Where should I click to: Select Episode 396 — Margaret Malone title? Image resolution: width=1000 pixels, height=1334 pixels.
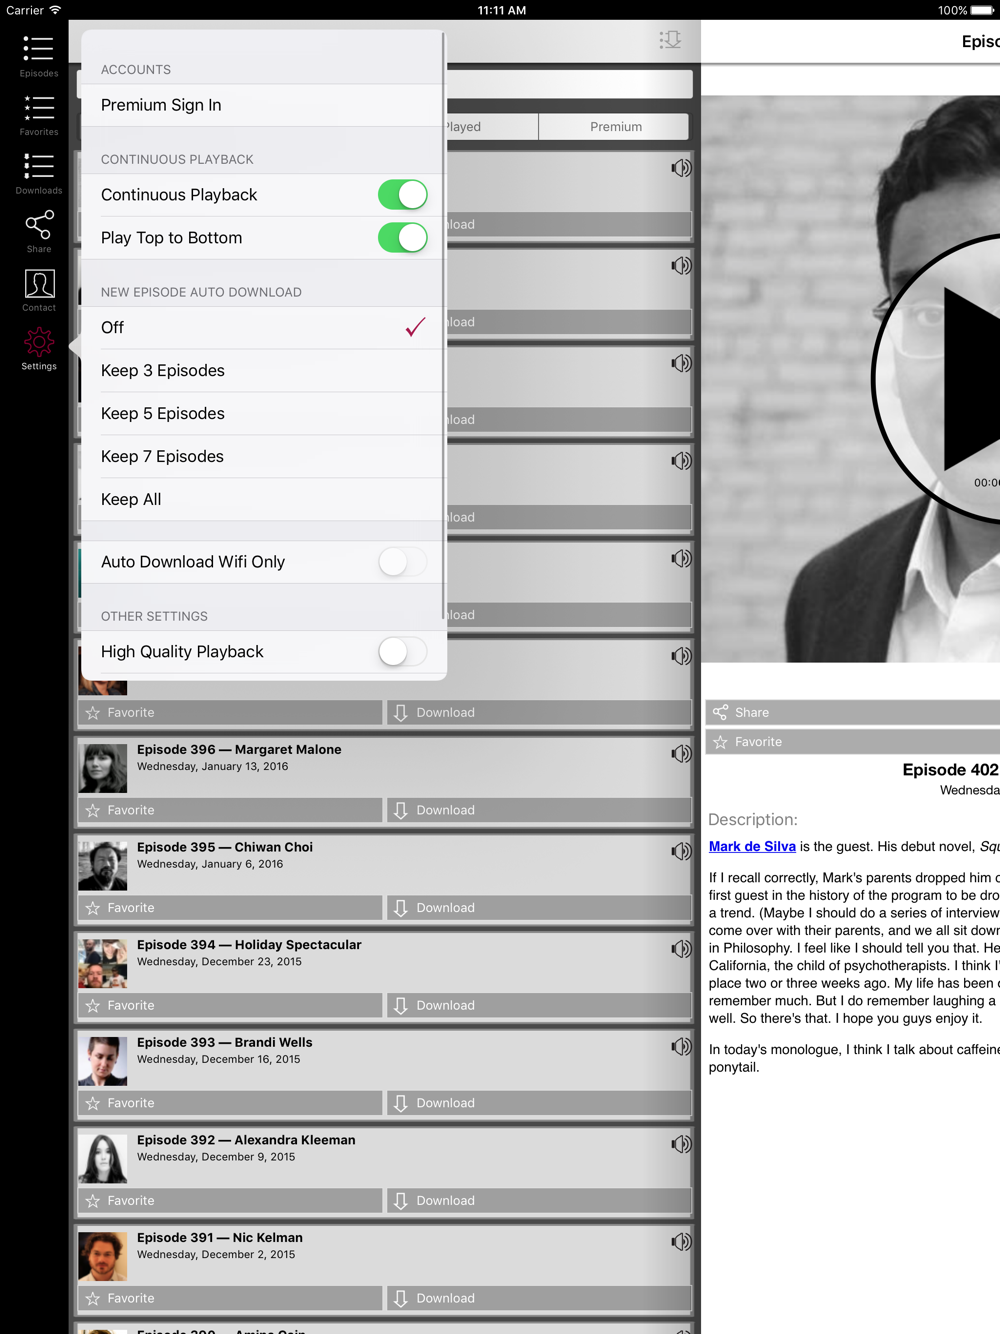(239, 749)
